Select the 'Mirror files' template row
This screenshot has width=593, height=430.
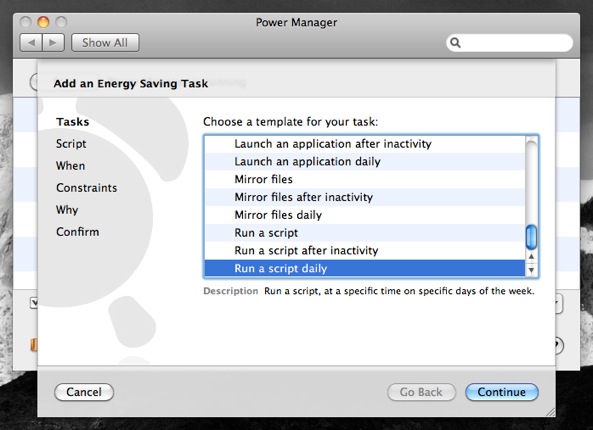365,179
